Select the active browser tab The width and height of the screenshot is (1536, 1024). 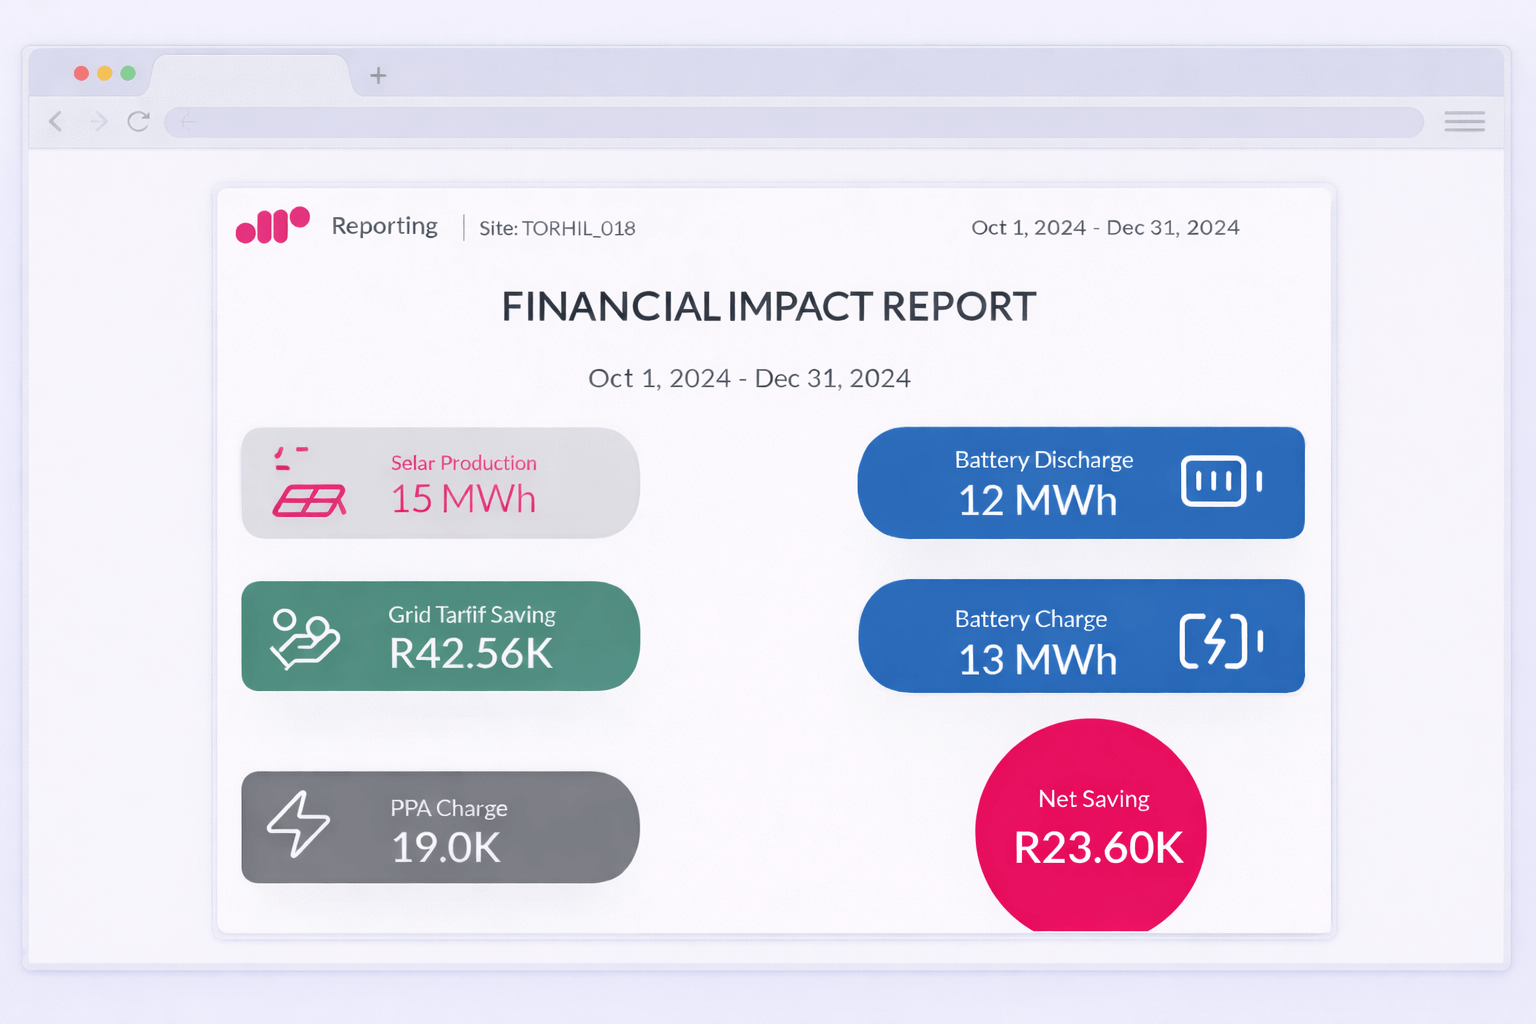(250, 75)
